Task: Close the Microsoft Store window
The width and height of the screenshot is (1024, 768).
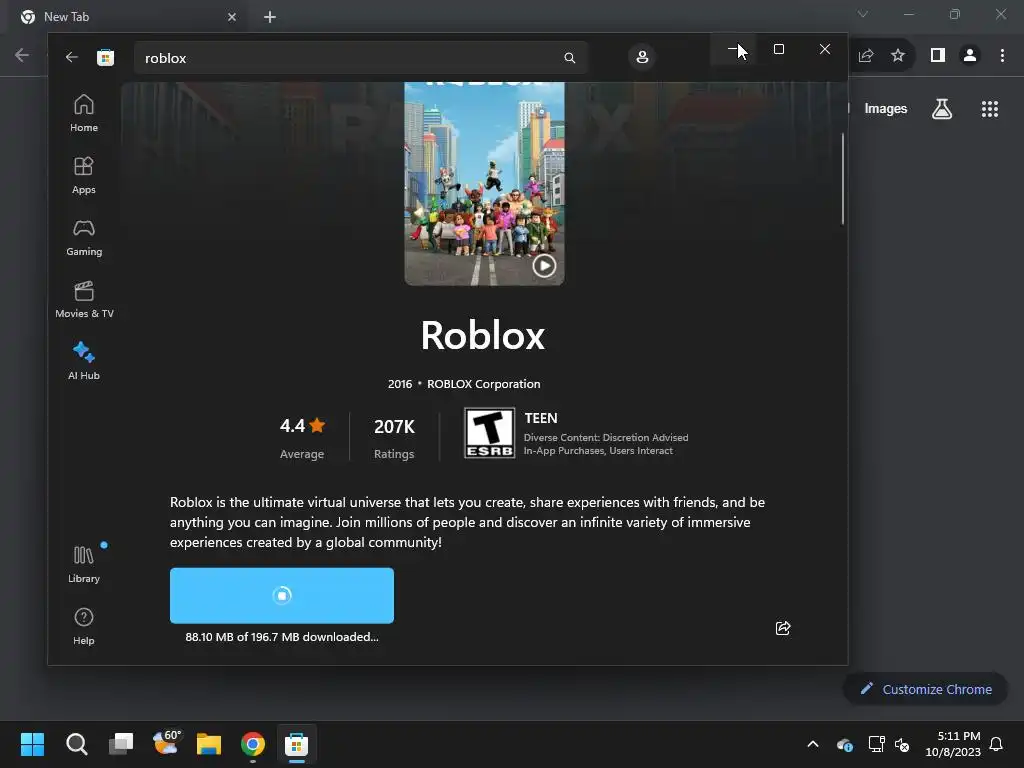Action: tap(825, 49)
